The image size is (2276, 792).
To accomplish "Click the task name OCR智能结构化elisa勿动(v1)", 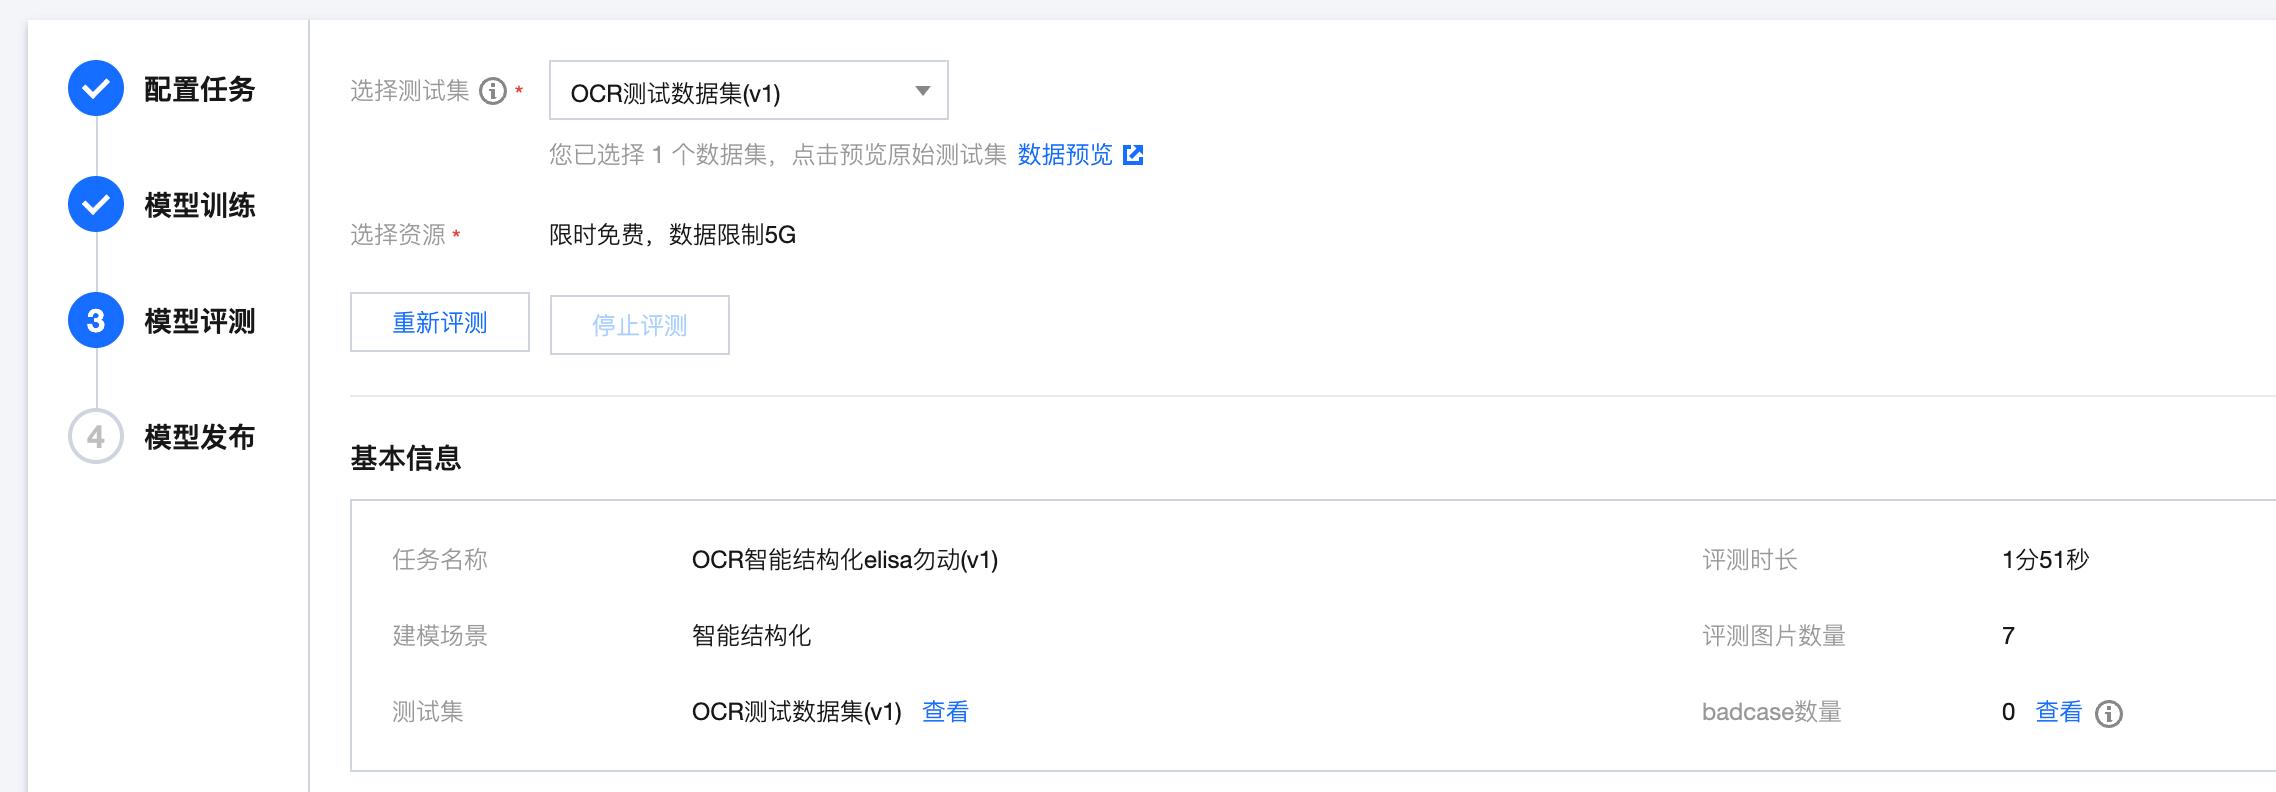I will pyautogui.click(x=845, y=560).
